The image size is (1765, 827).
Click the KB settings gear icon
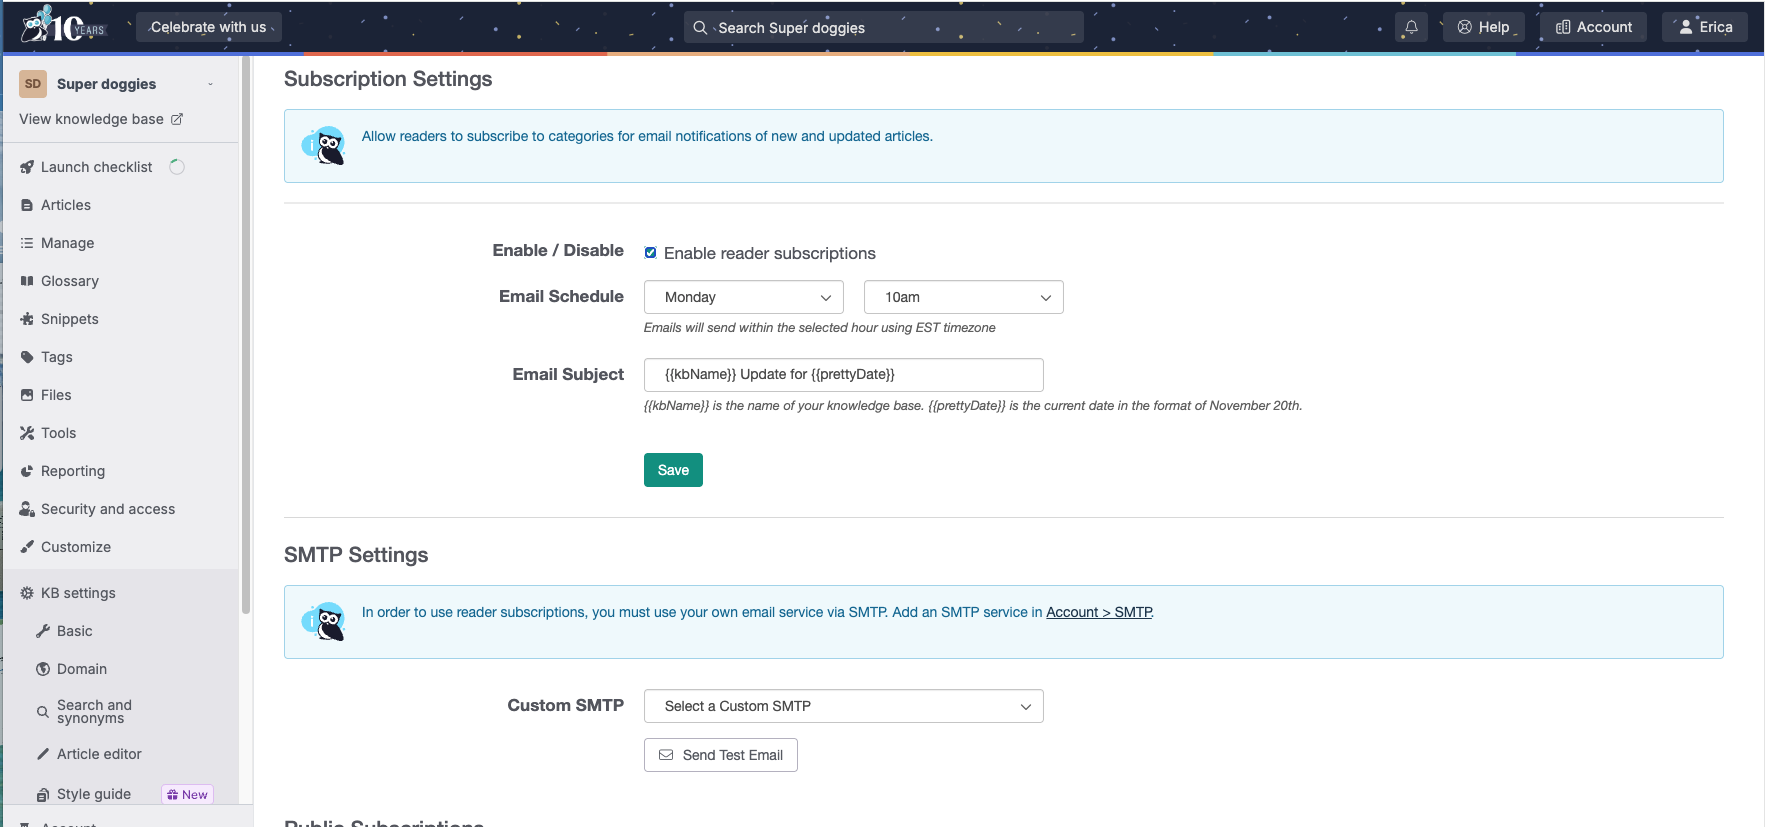pyautogui.click(x=27, y=593)
